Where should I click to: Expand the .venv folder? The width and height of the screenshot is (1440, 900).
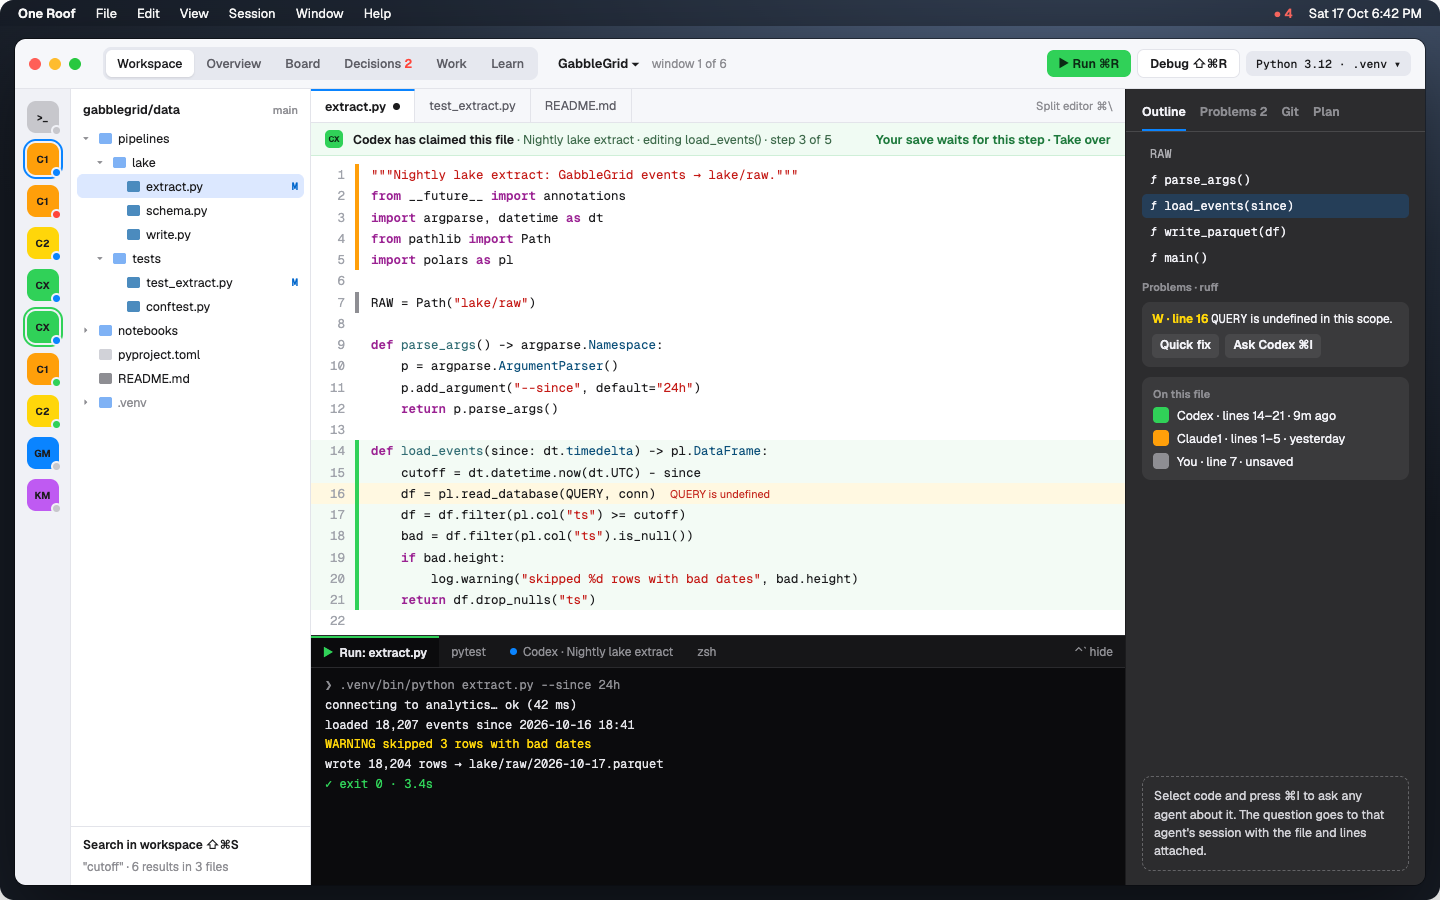pos(86,403)
